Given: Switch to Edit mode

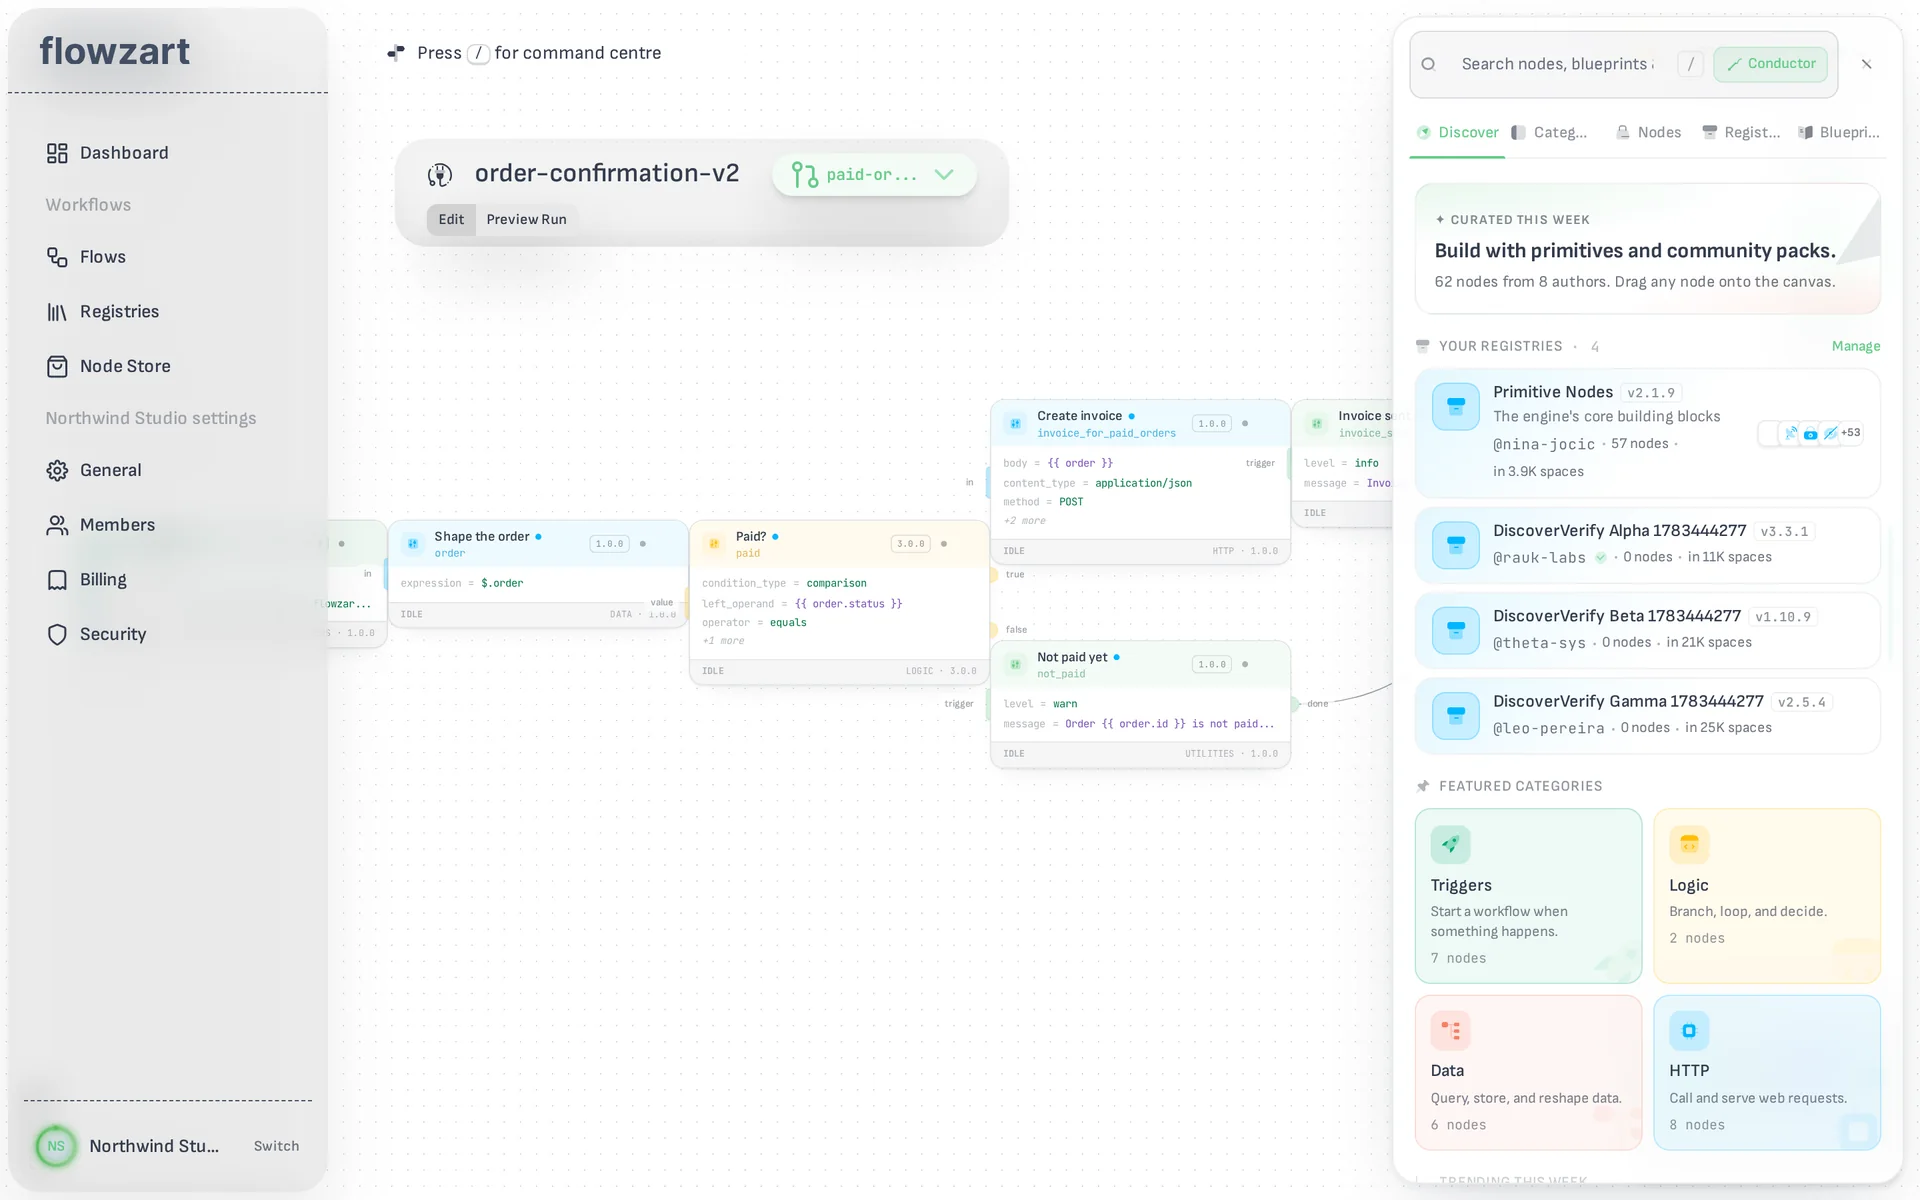Looking at the screenshot, I should pyautogui.click(x=451, y=220).
